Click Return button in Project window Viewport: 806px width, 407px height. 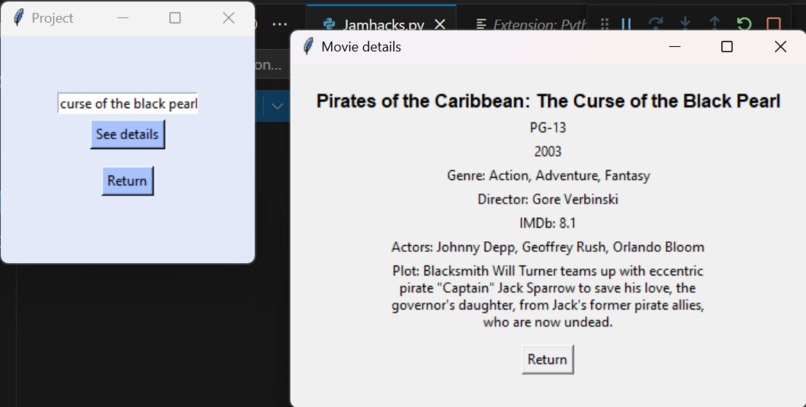pos(127,181)
